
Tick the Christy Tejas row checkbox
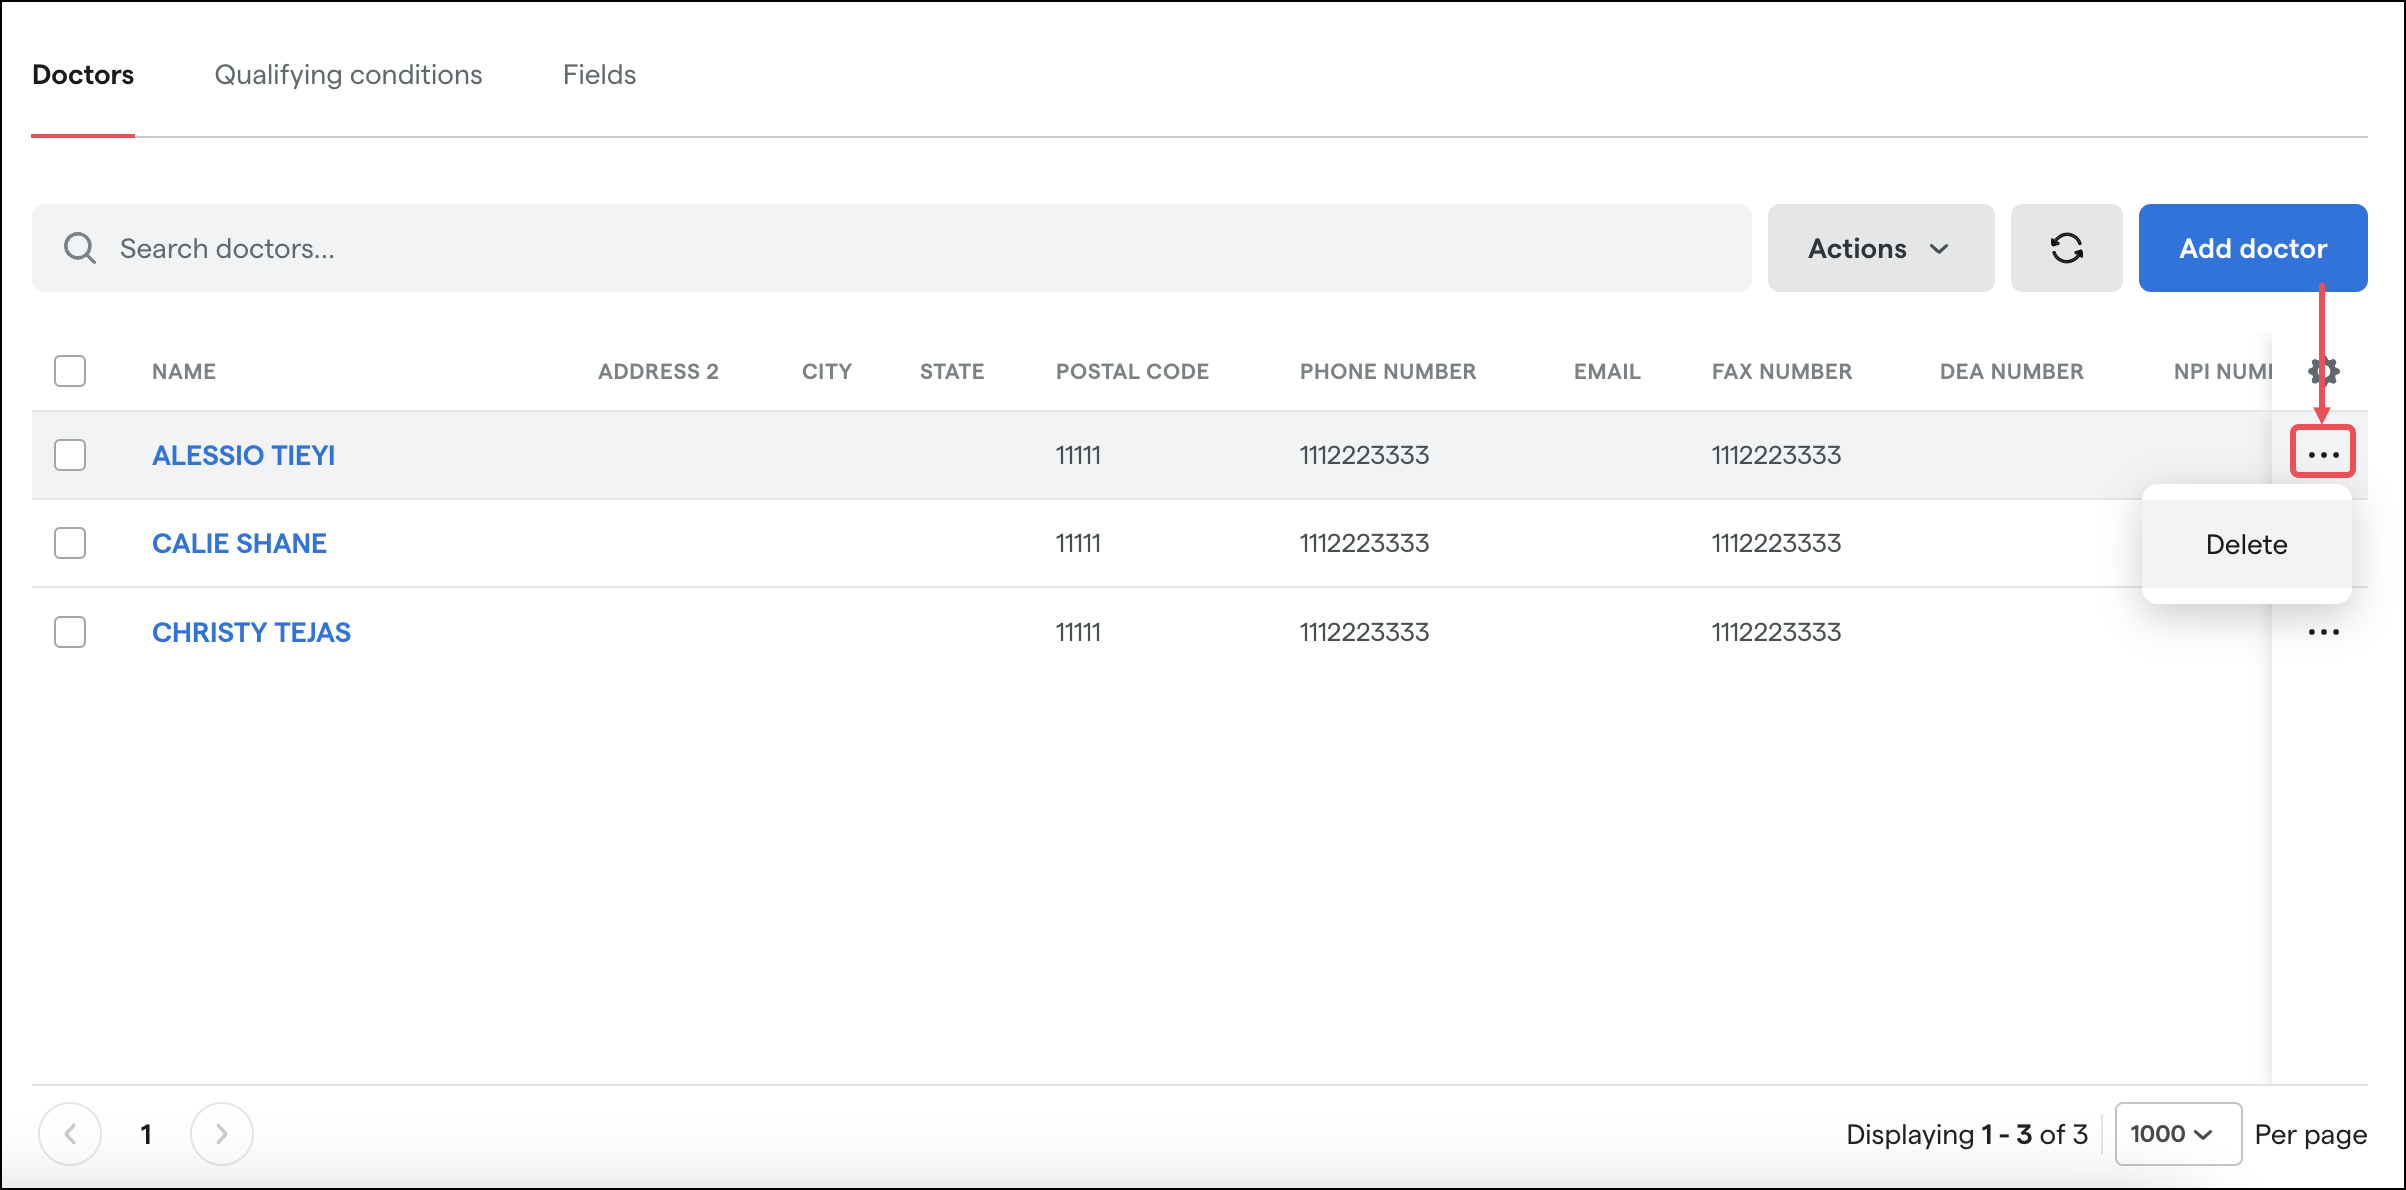[x=70, y=632]
